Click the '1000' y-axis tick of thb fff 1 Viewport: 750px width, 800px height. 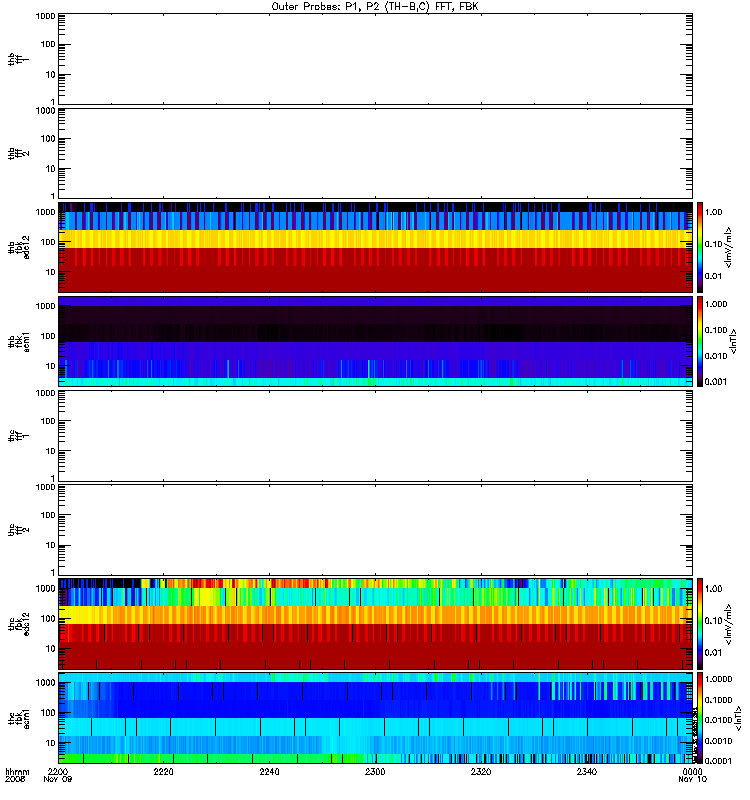[45, 16]
